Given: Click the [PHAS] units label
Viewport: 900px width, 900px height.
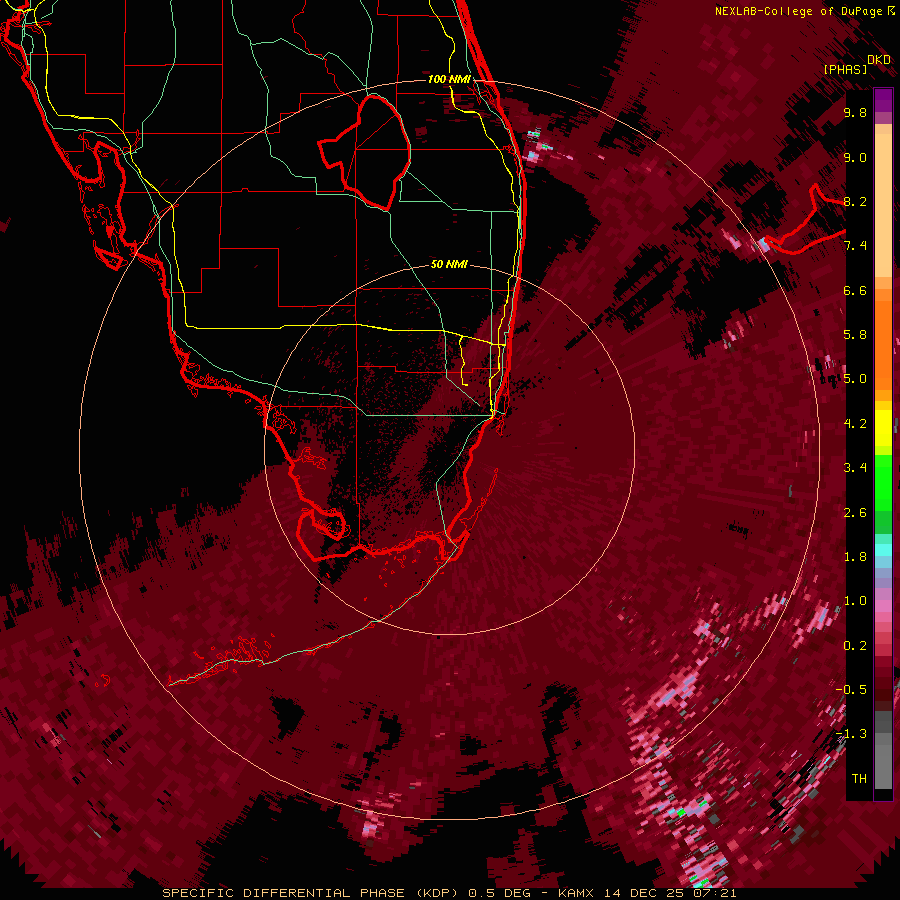Looking at the screenshot, I should point(845,69).
